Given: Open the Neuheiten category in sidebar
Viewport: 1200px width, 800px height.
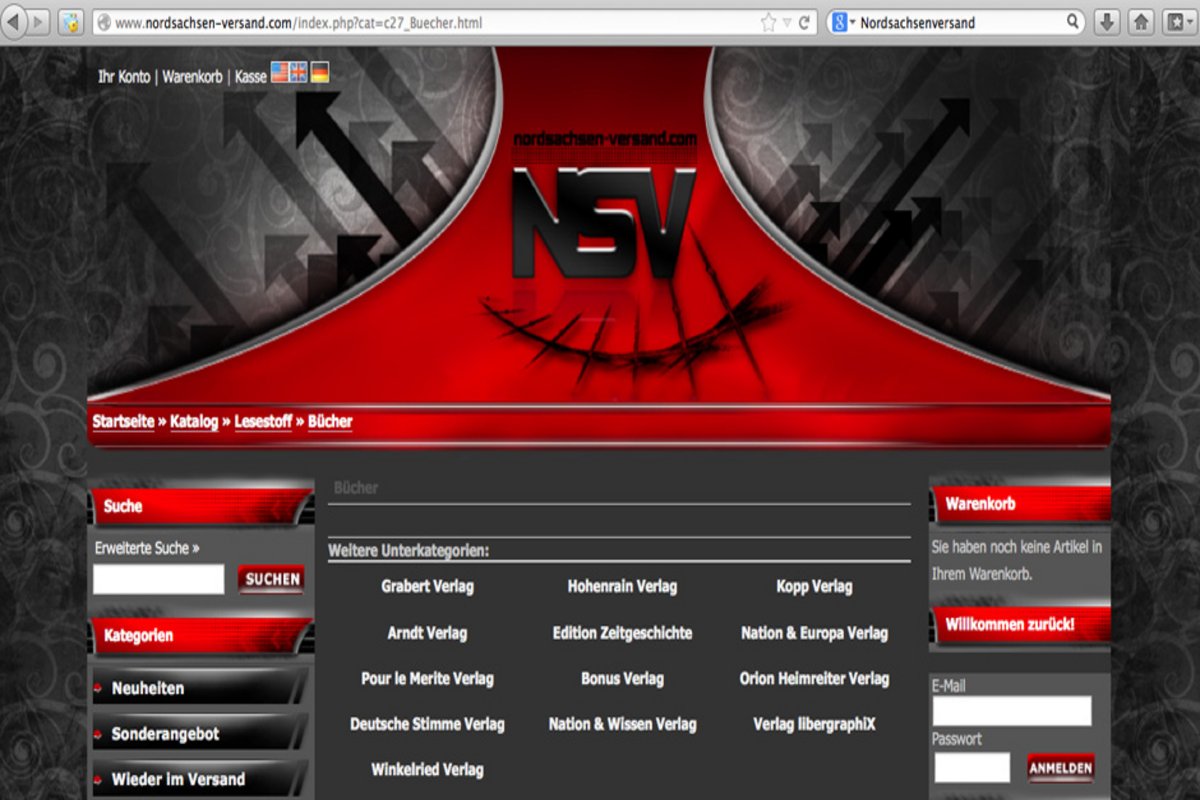Looking at the screenshot, I should click(x=147, y=688).
